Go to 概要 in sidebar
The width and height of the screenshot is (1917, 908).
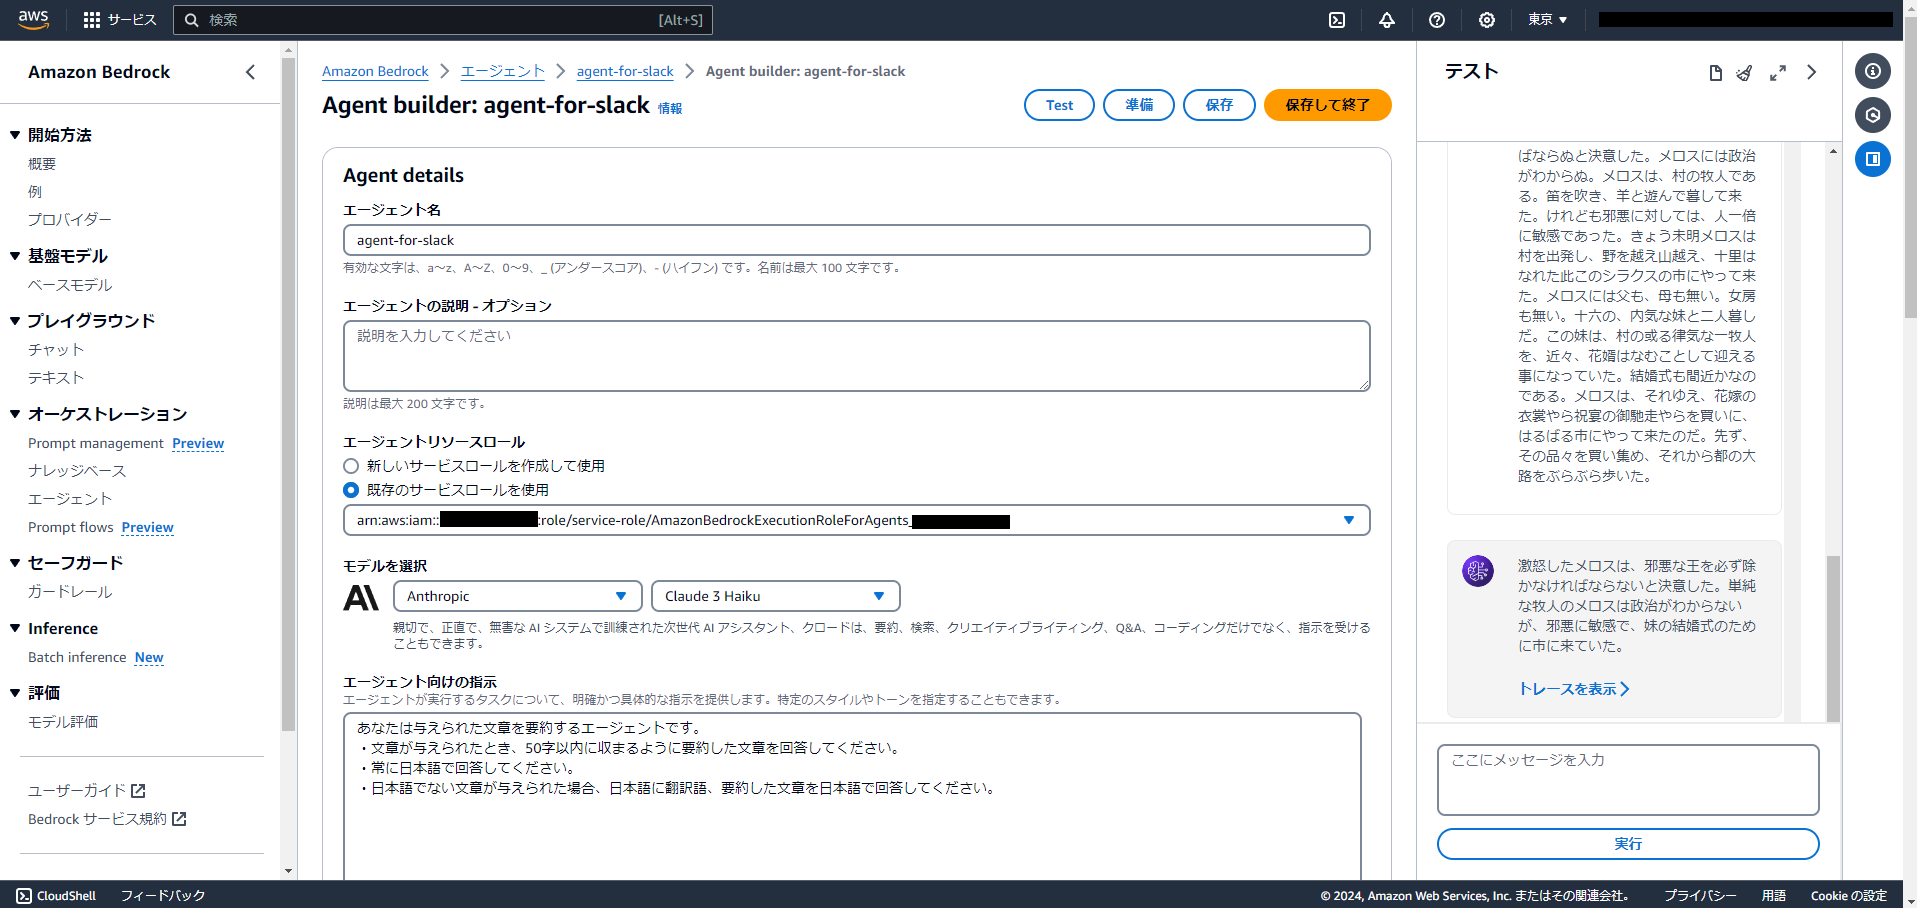(x=42, y=164)
